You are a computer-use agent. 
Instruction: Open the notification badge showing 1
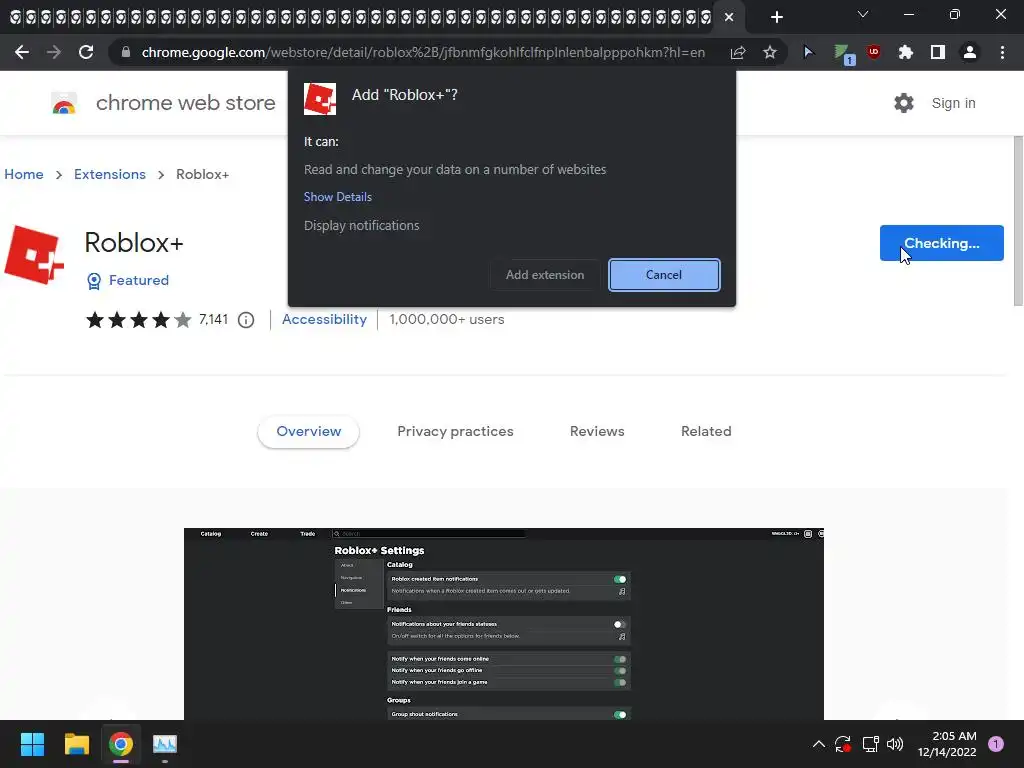(x=996, y=744)
